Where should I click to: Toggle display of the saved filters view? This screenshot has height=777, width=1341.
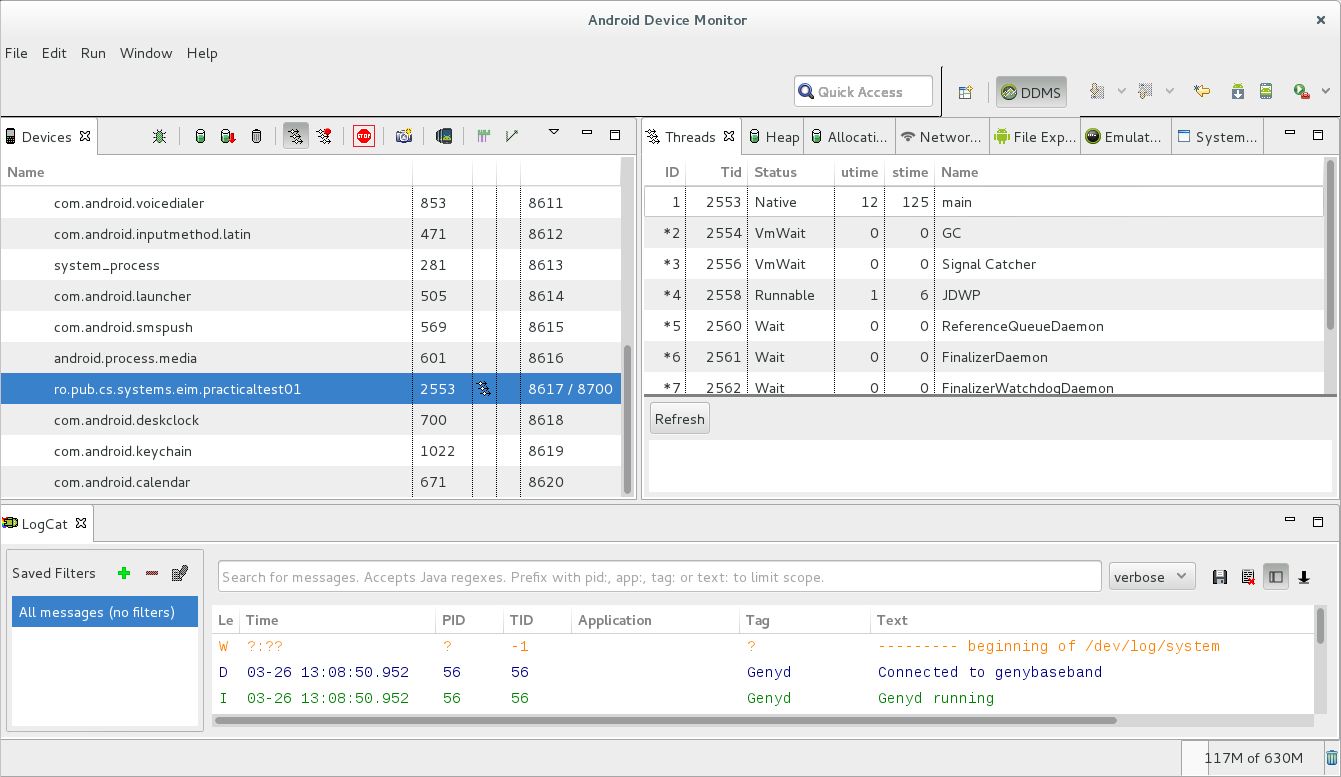(1276, 577)
